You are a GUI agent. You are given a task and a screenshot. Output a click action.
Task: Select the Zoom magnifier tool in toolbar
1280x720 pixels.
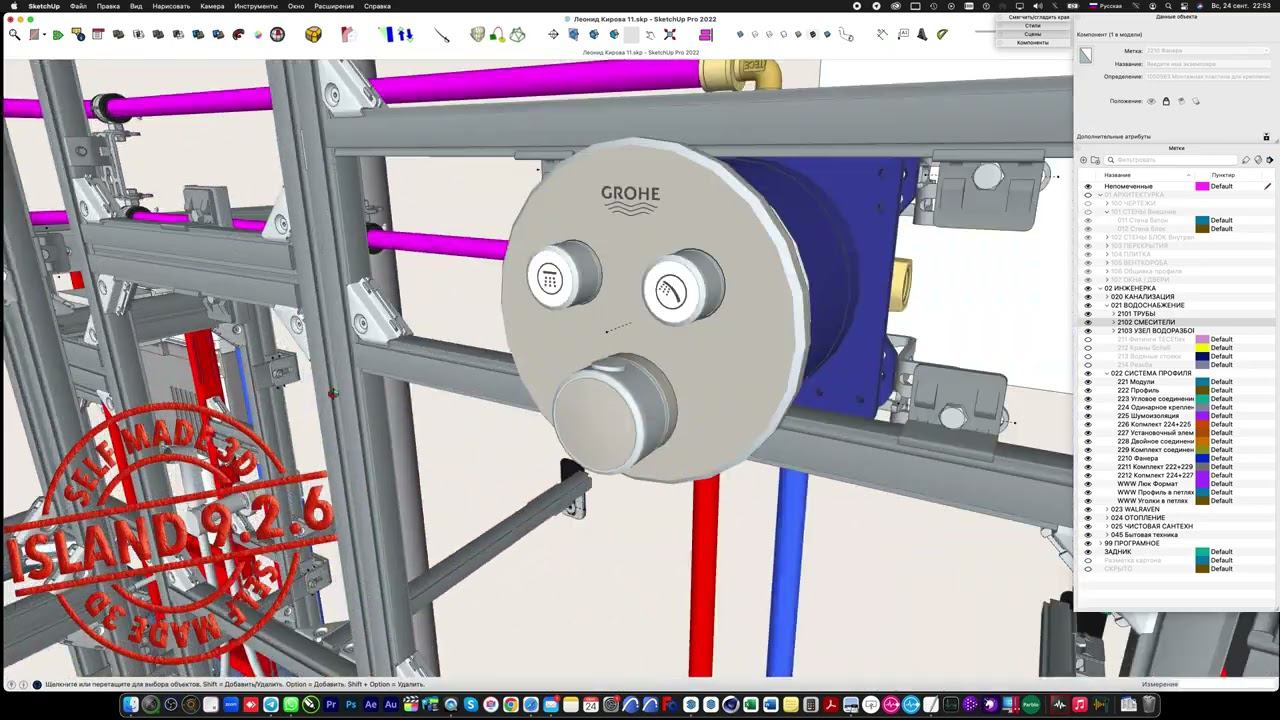(x=14, y=35)
